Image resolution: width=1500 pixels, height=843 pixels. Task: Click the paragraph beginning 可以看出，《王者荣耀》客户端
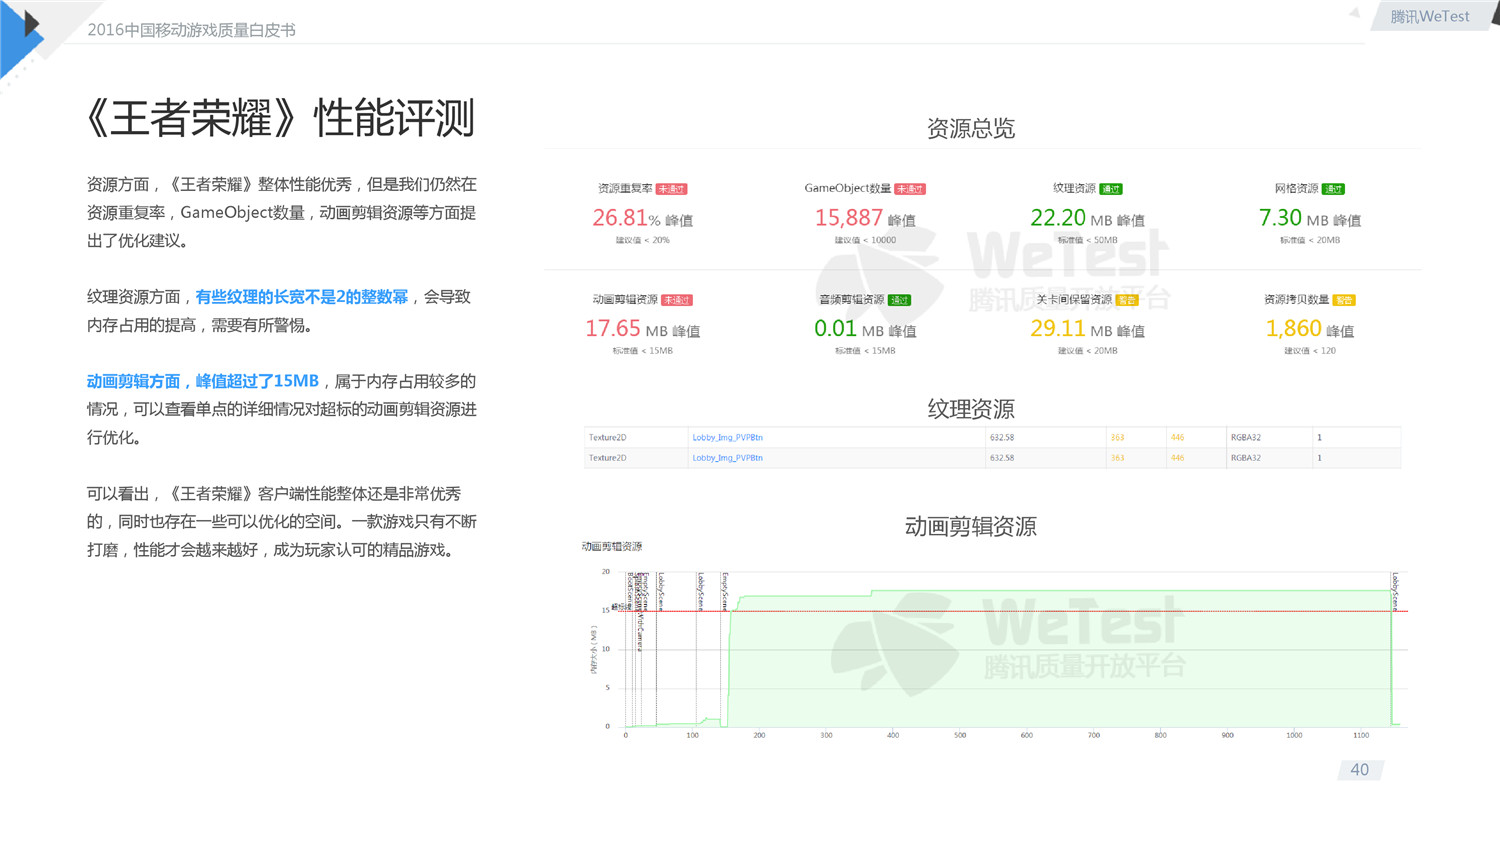click(x=281, y=521)
